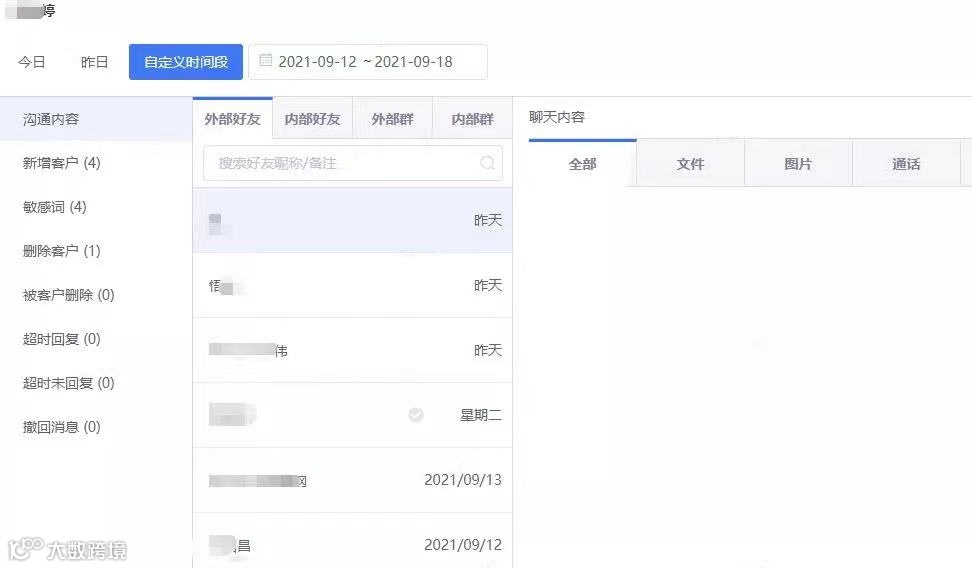The height and width of the screenshot is (568, 972).
Task: Select the 全部 chat content tab
Action: click(583, 164)
